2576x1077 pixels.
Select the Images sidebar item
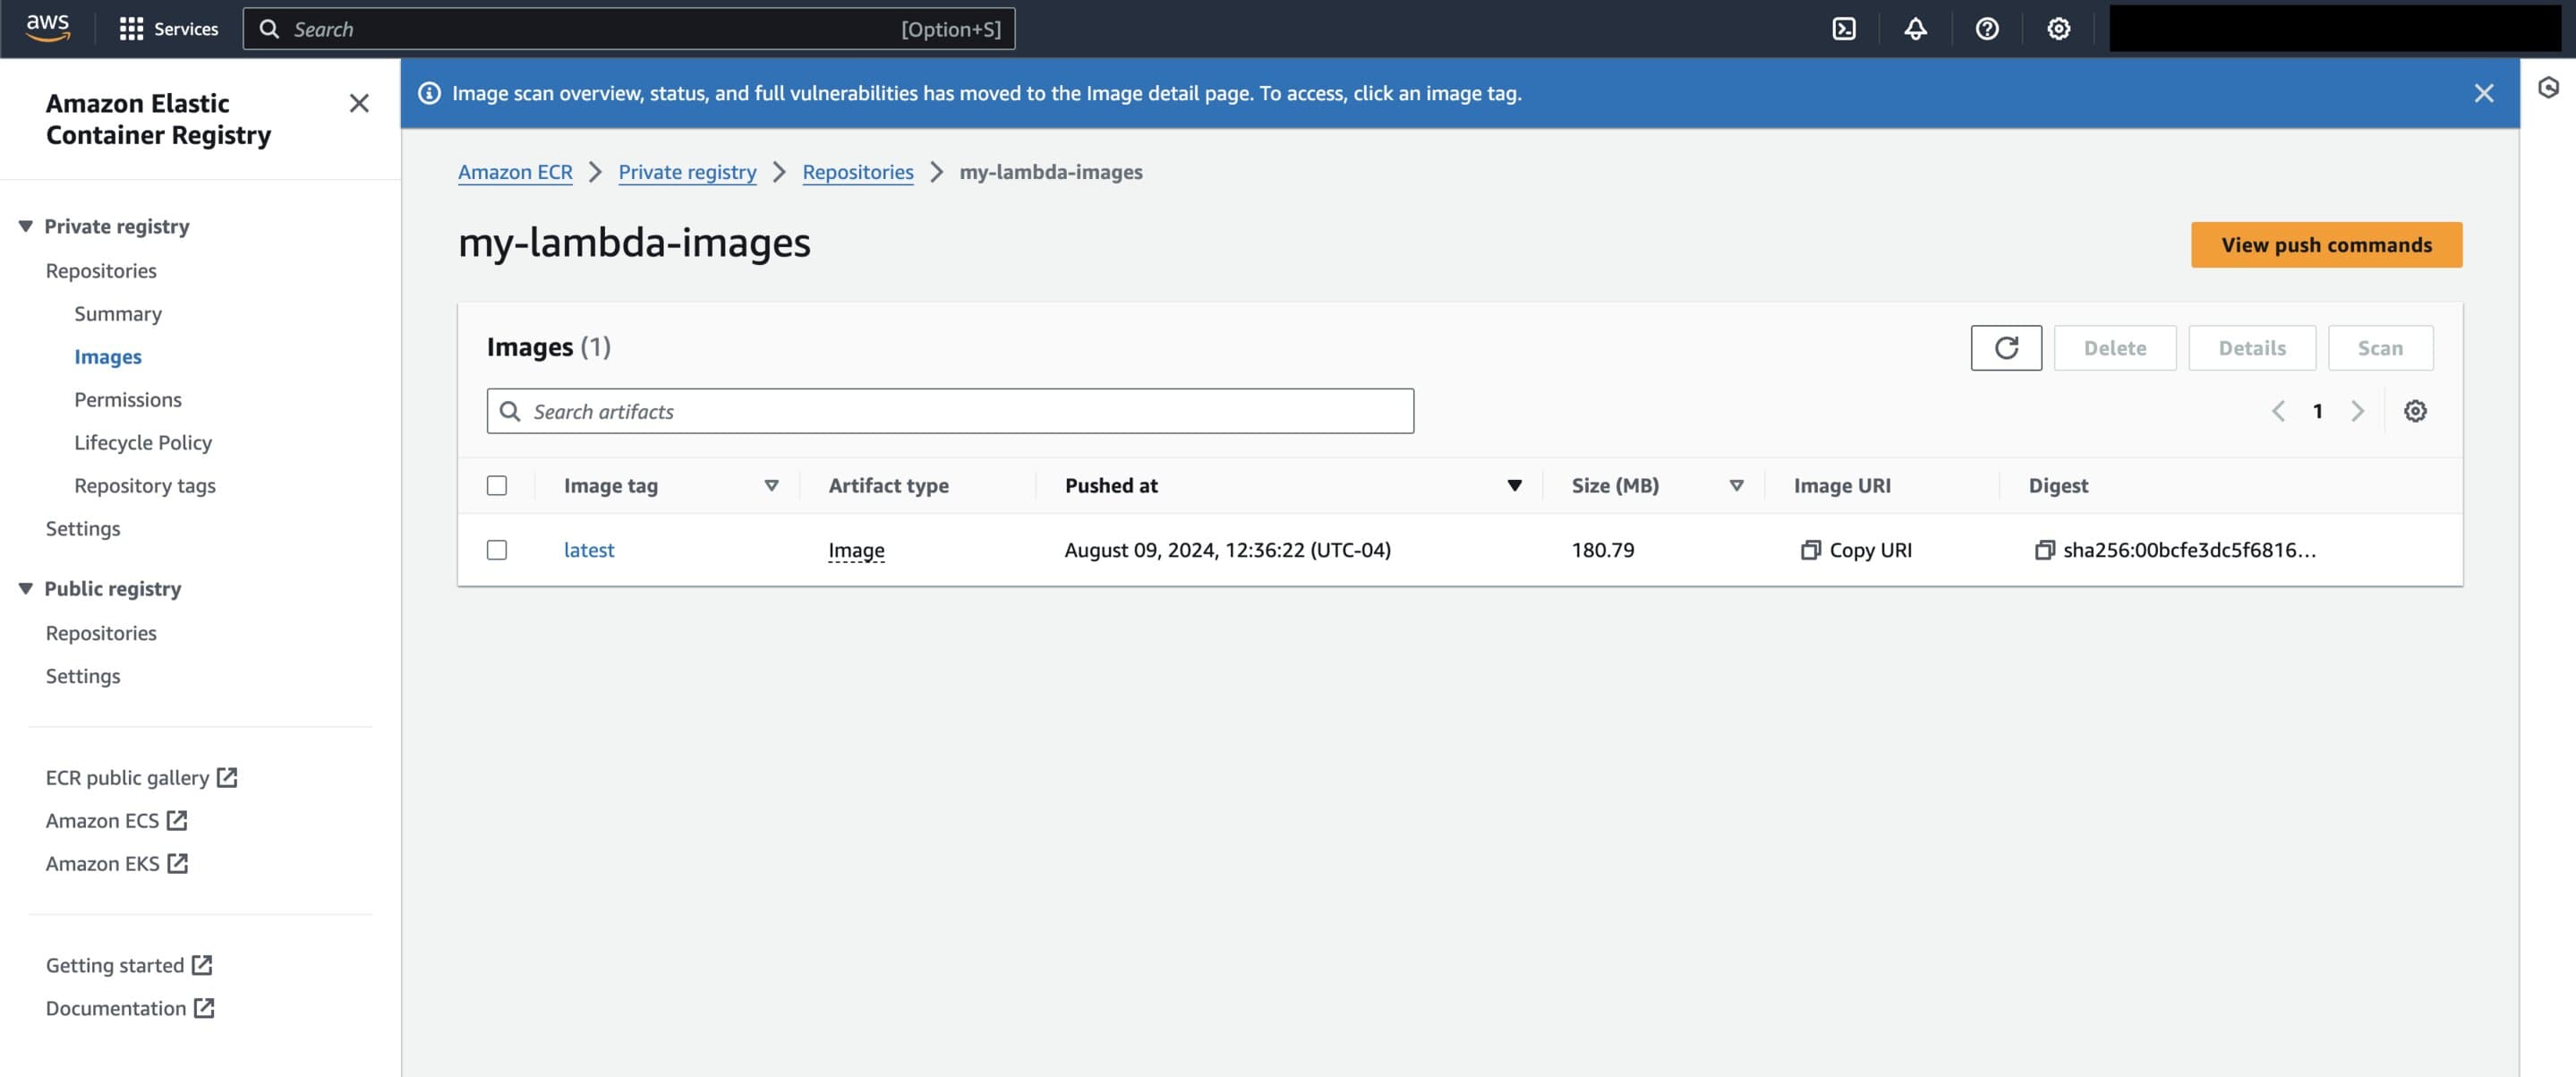pos(108,356)
